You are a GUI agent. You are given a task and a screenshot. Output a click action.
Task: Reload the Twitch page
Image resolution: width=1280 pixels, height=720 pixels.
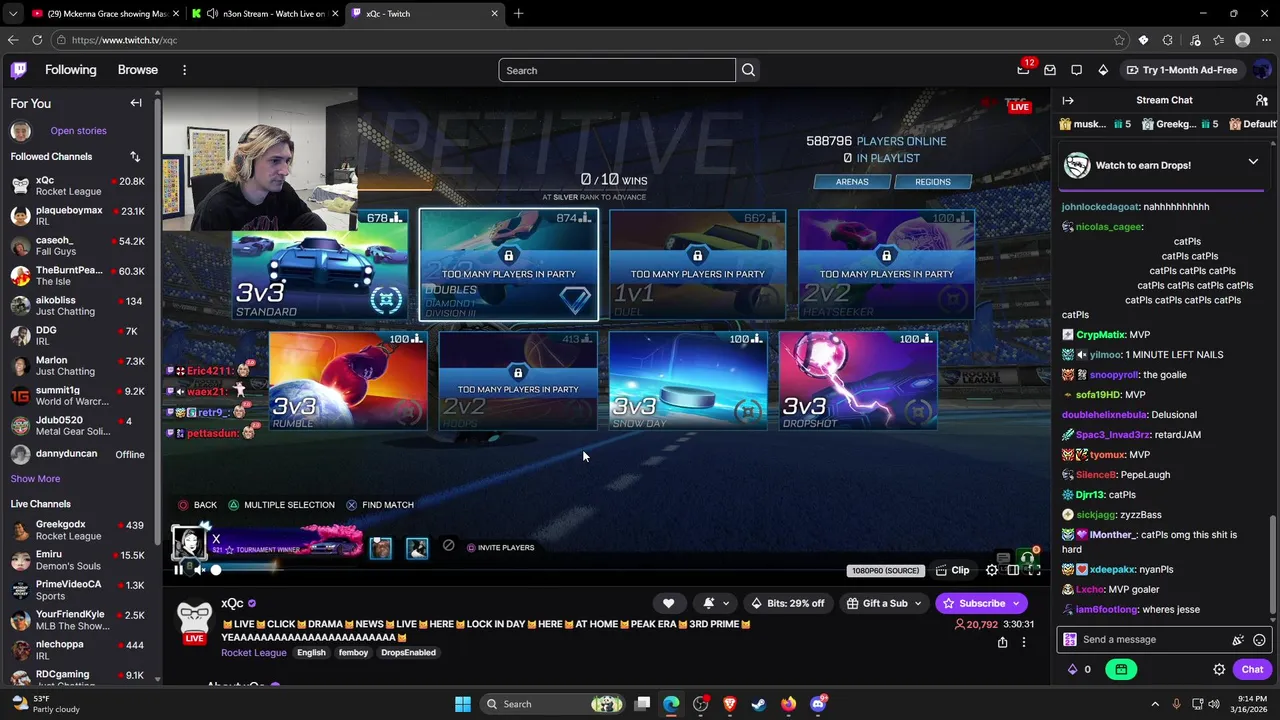click(37, 40)
